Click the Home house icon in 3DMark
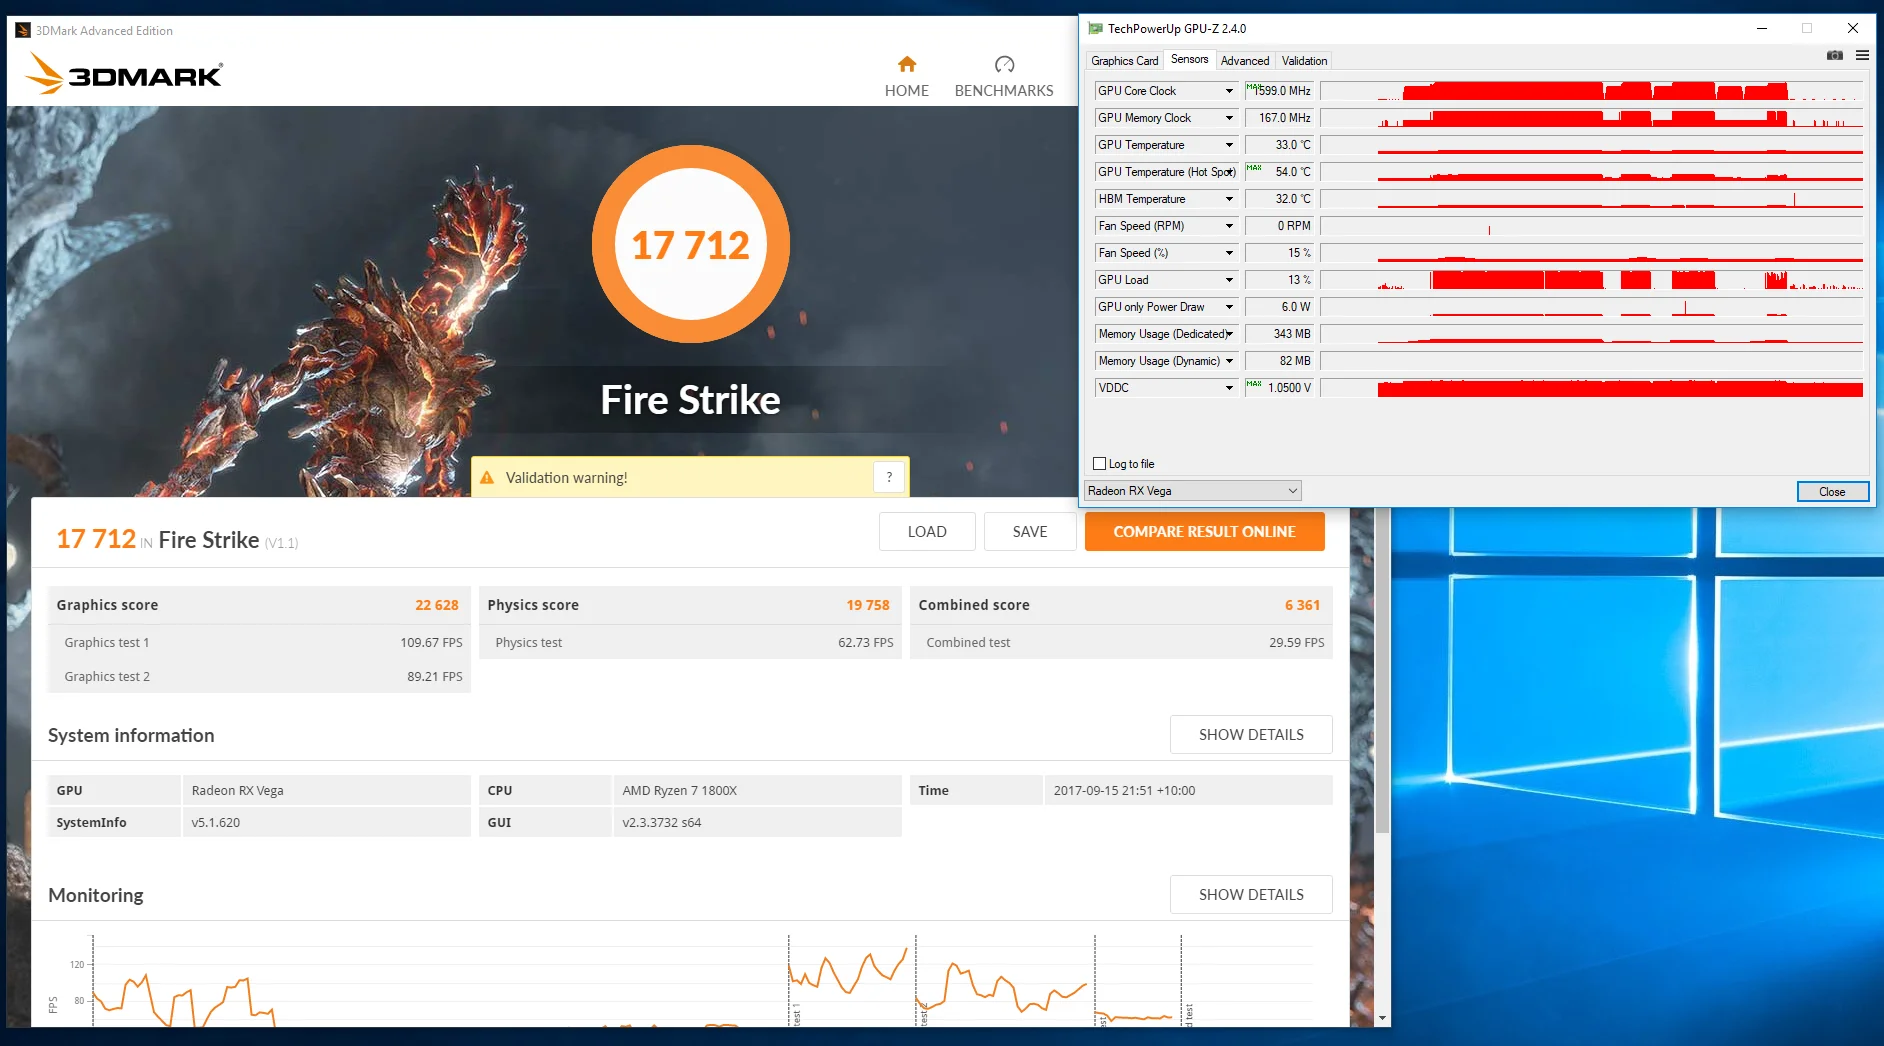The image size is (1884, 1046). 907,65
